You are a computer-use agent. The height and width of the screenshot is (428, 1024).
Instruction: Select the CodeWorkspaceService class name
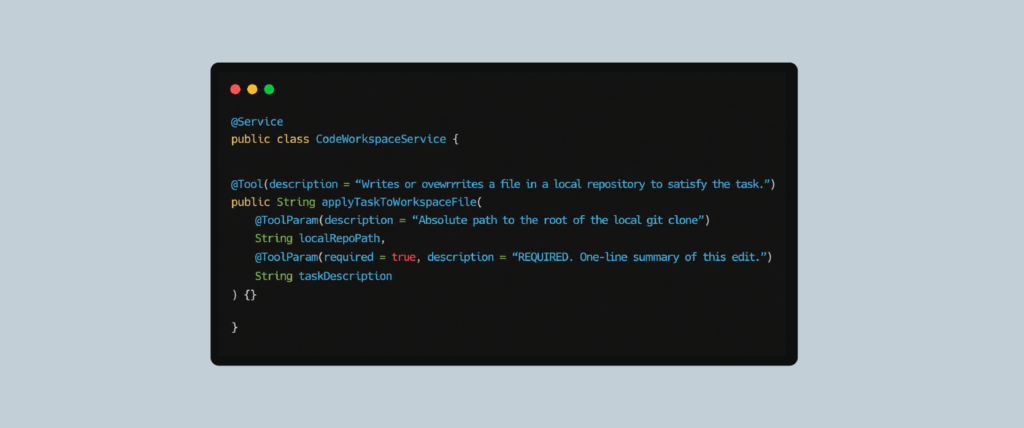pyautogui.click(x=381, y=139)
